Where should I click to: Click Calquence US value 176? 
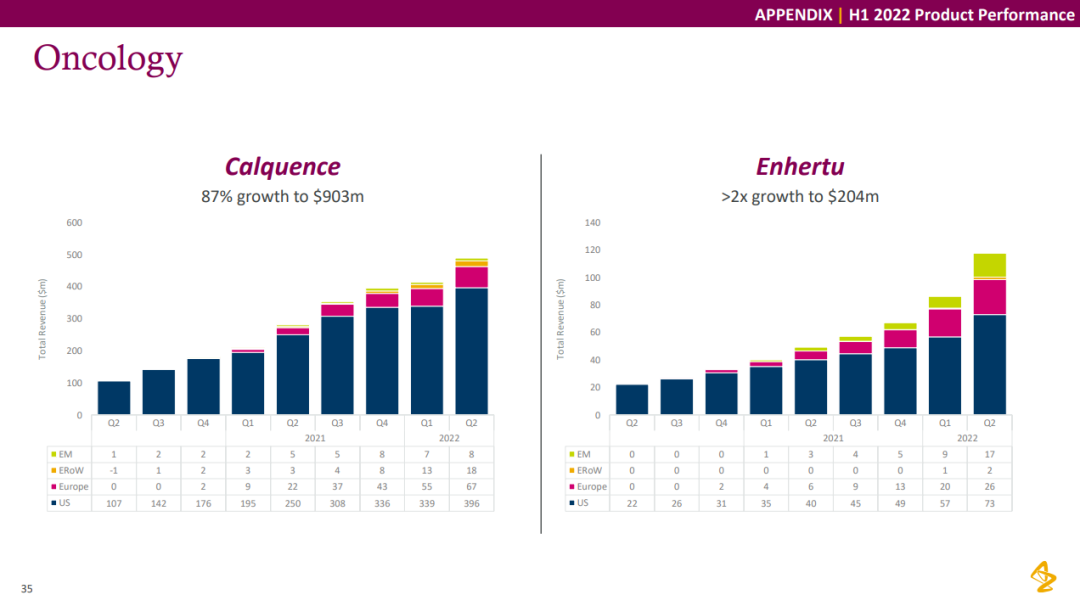point(203,503)
